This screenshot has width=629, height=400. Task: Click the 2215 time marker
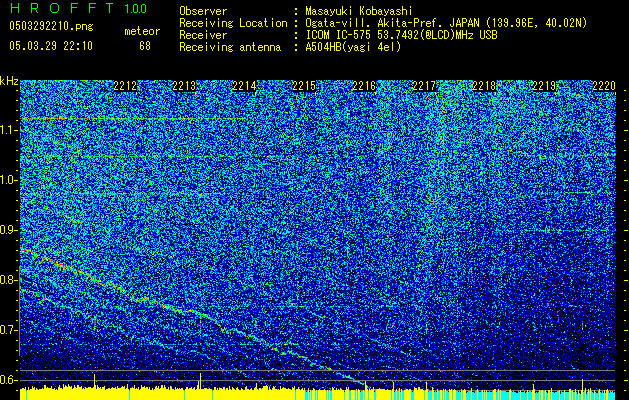click(x=304, y=86)
